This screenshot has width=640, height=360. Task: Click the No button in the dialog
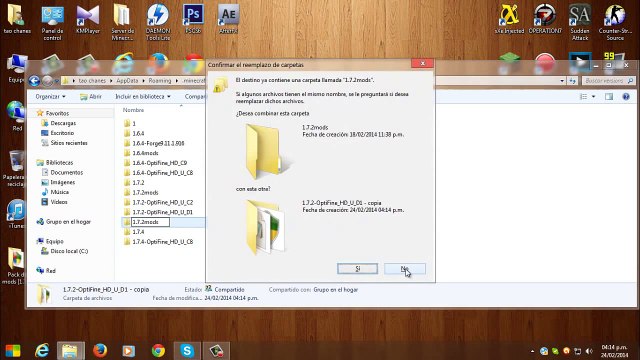click(x=404, y=268)
